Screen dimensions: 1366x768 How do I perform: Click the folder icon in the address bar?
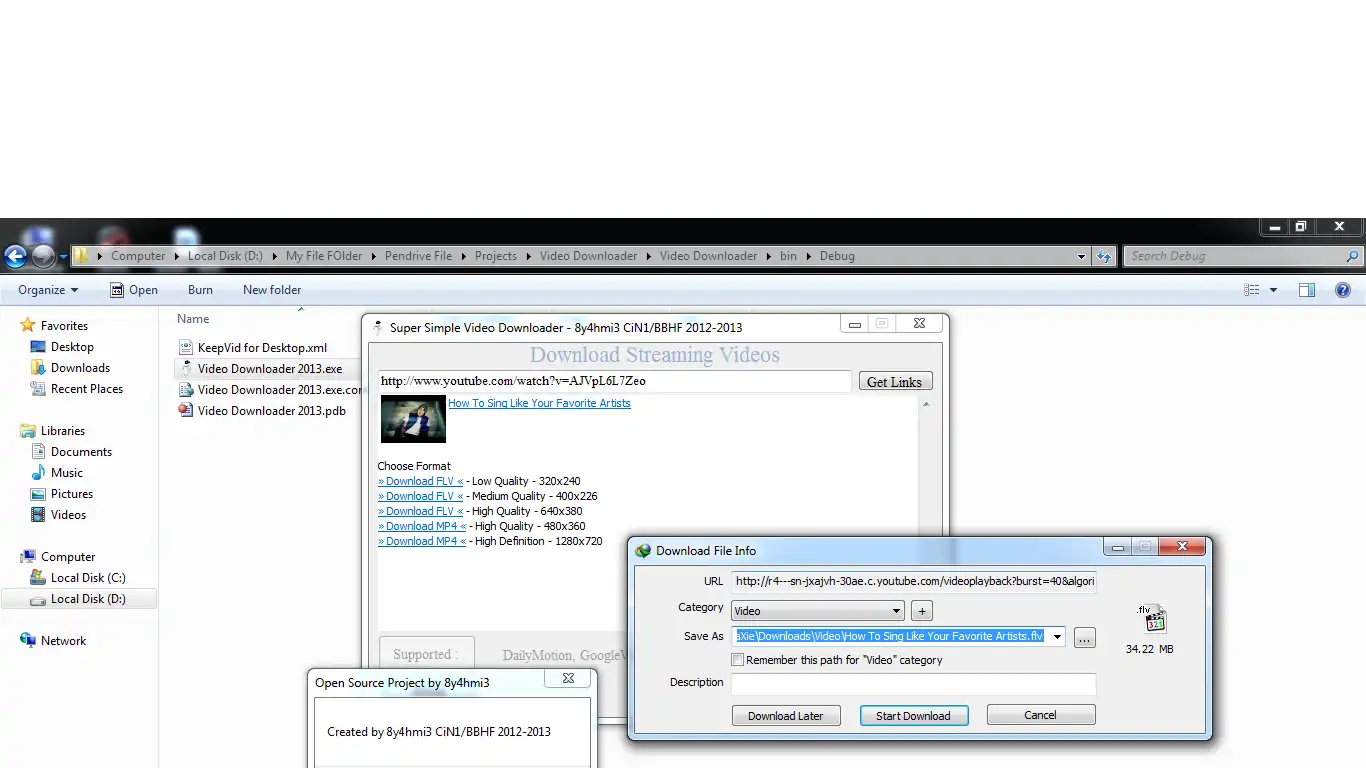[x=81, y=256]
